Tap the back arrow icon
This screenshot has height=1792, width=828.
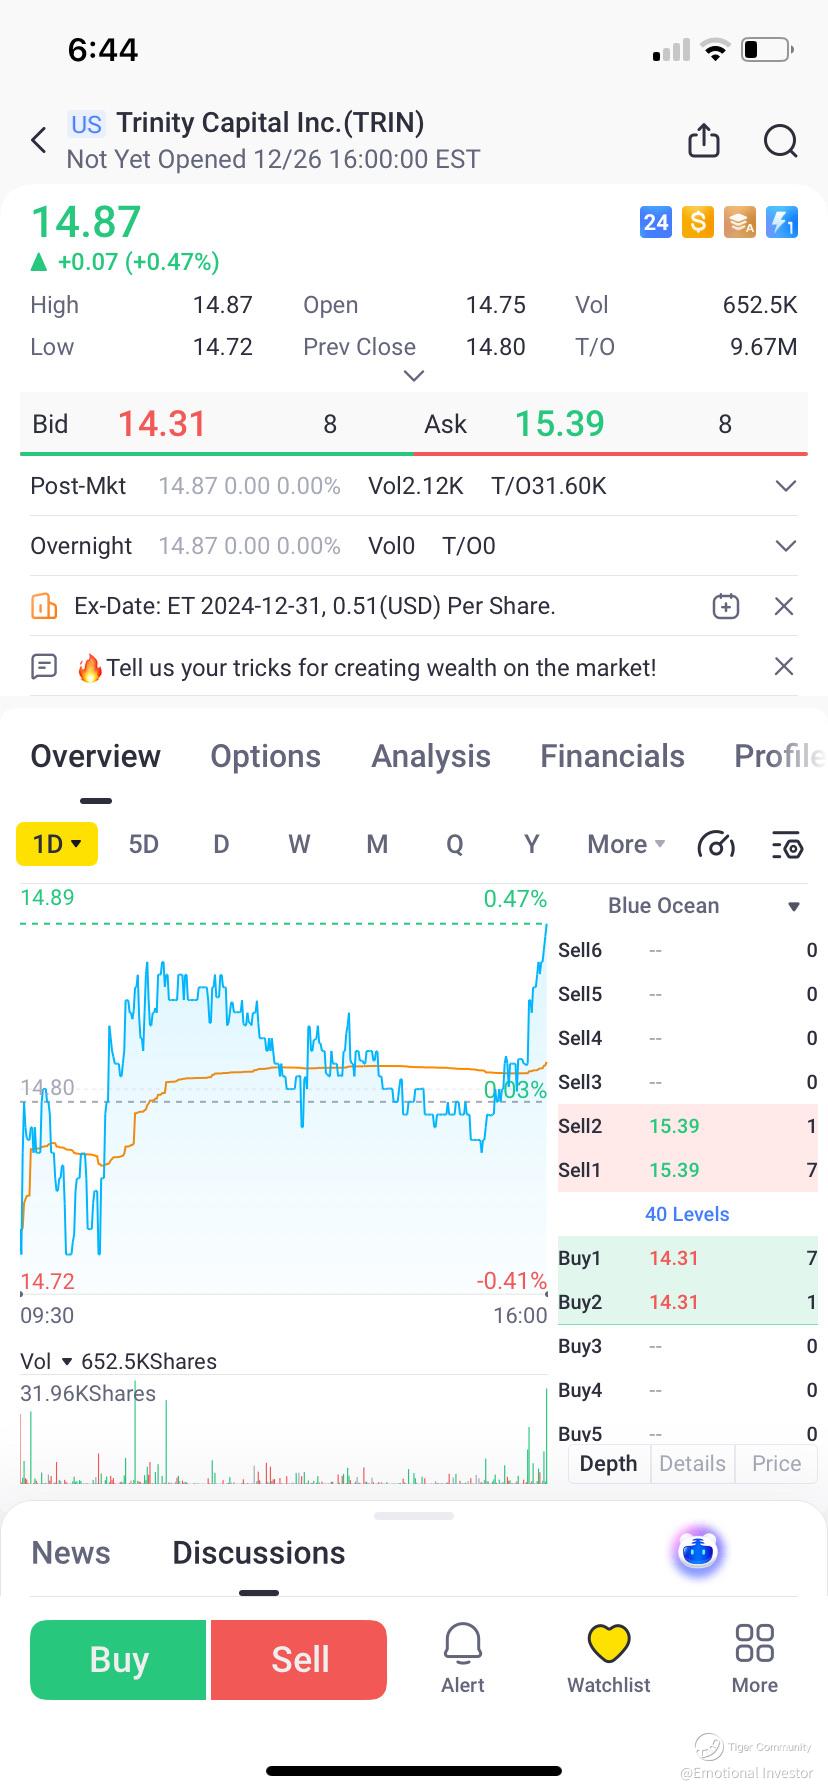(x=39, y=140)
